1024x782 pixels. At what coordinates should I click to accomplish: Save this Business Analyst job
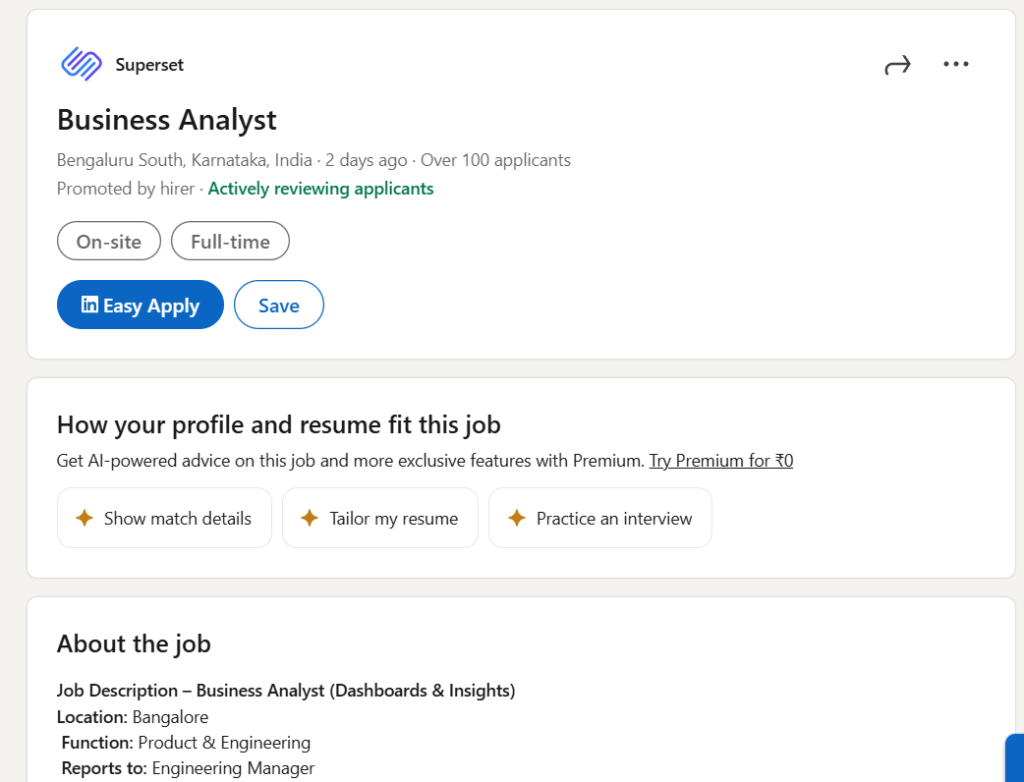coord(279,305)
